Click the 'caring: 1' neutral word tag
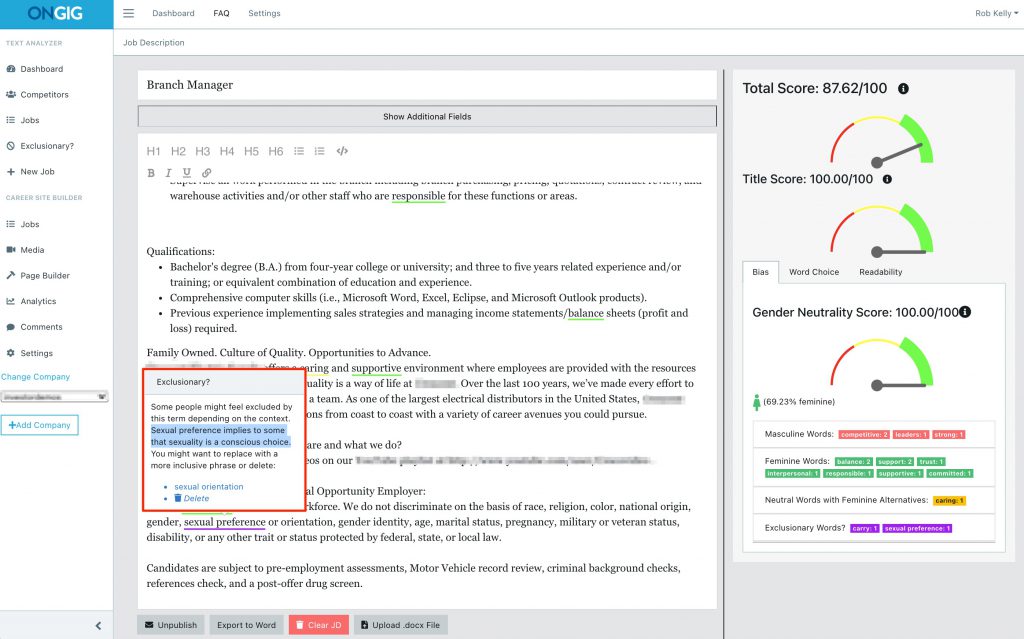The image size is (1024, 639). [949, 500]
